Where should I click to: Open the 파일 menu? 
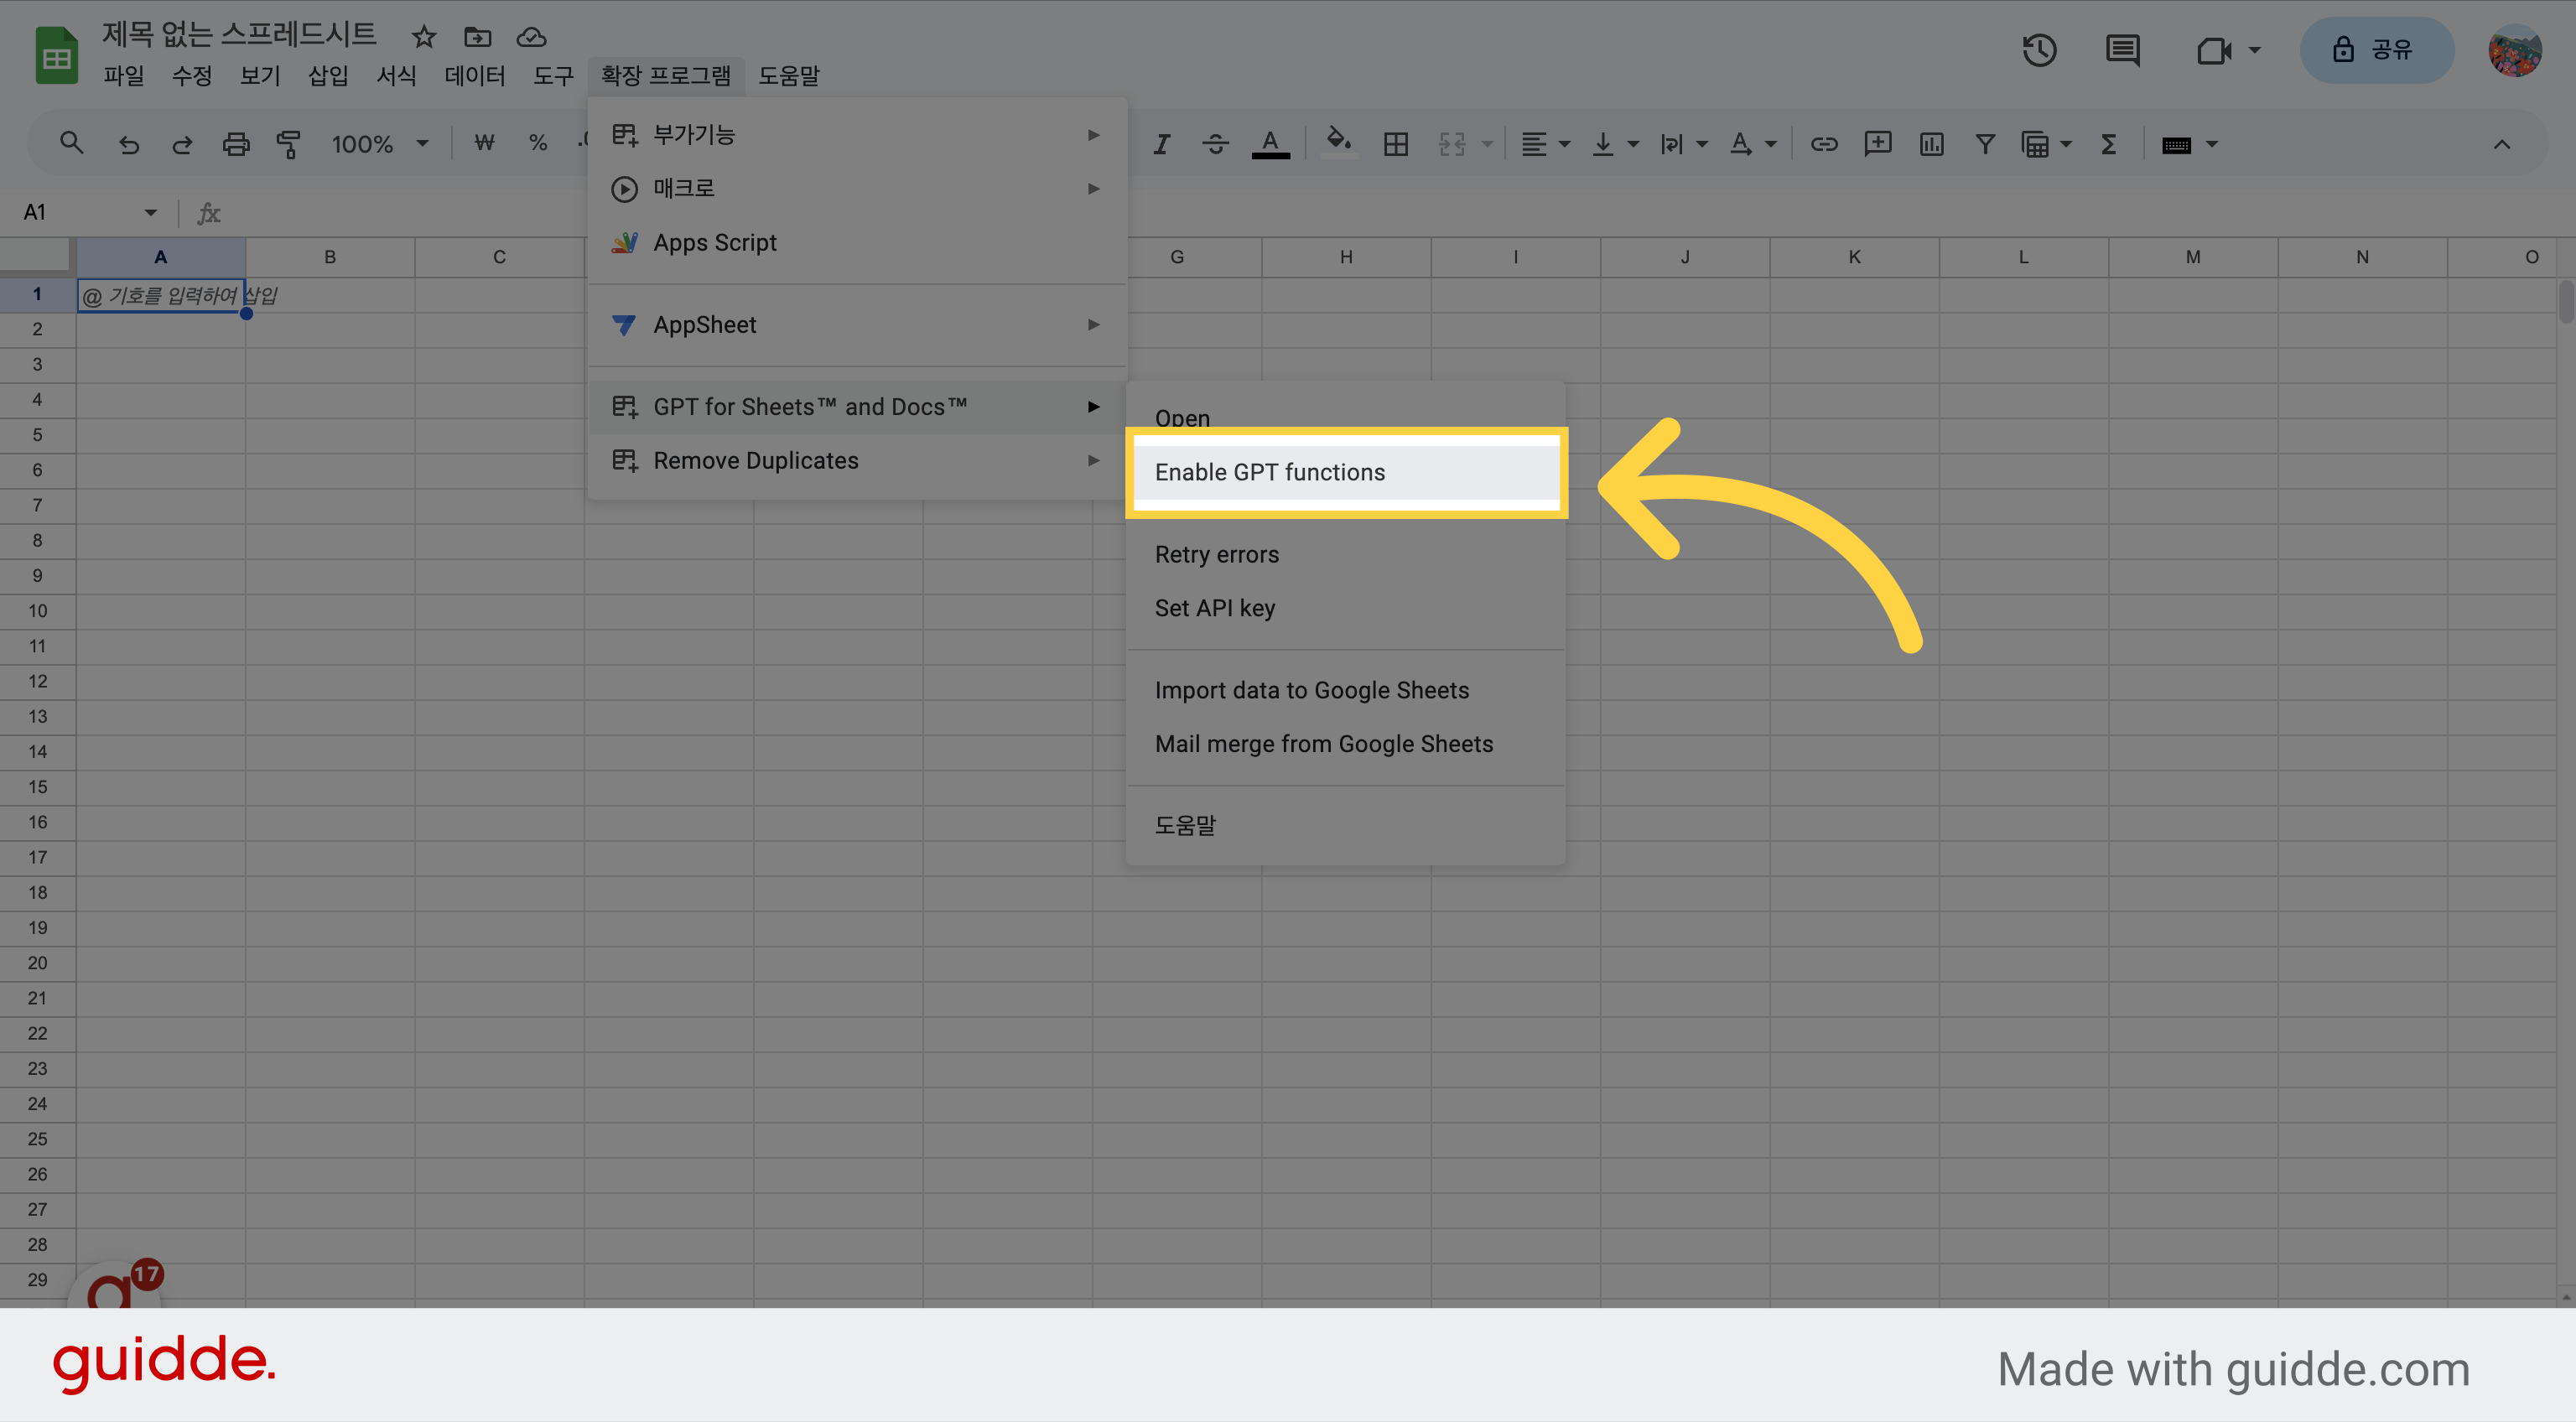pyautogui.click(x=124, y=76)
